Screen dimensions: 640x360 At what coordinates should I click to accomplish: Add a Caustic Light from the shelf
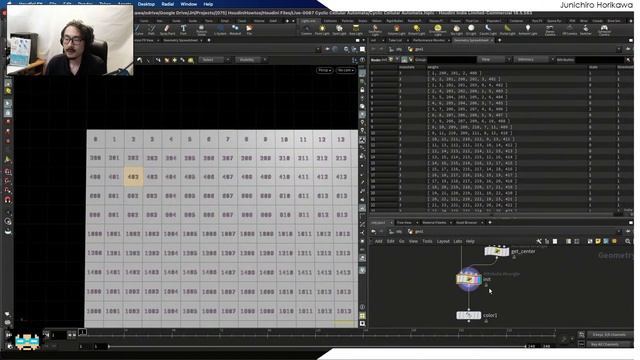coord(488,29)
